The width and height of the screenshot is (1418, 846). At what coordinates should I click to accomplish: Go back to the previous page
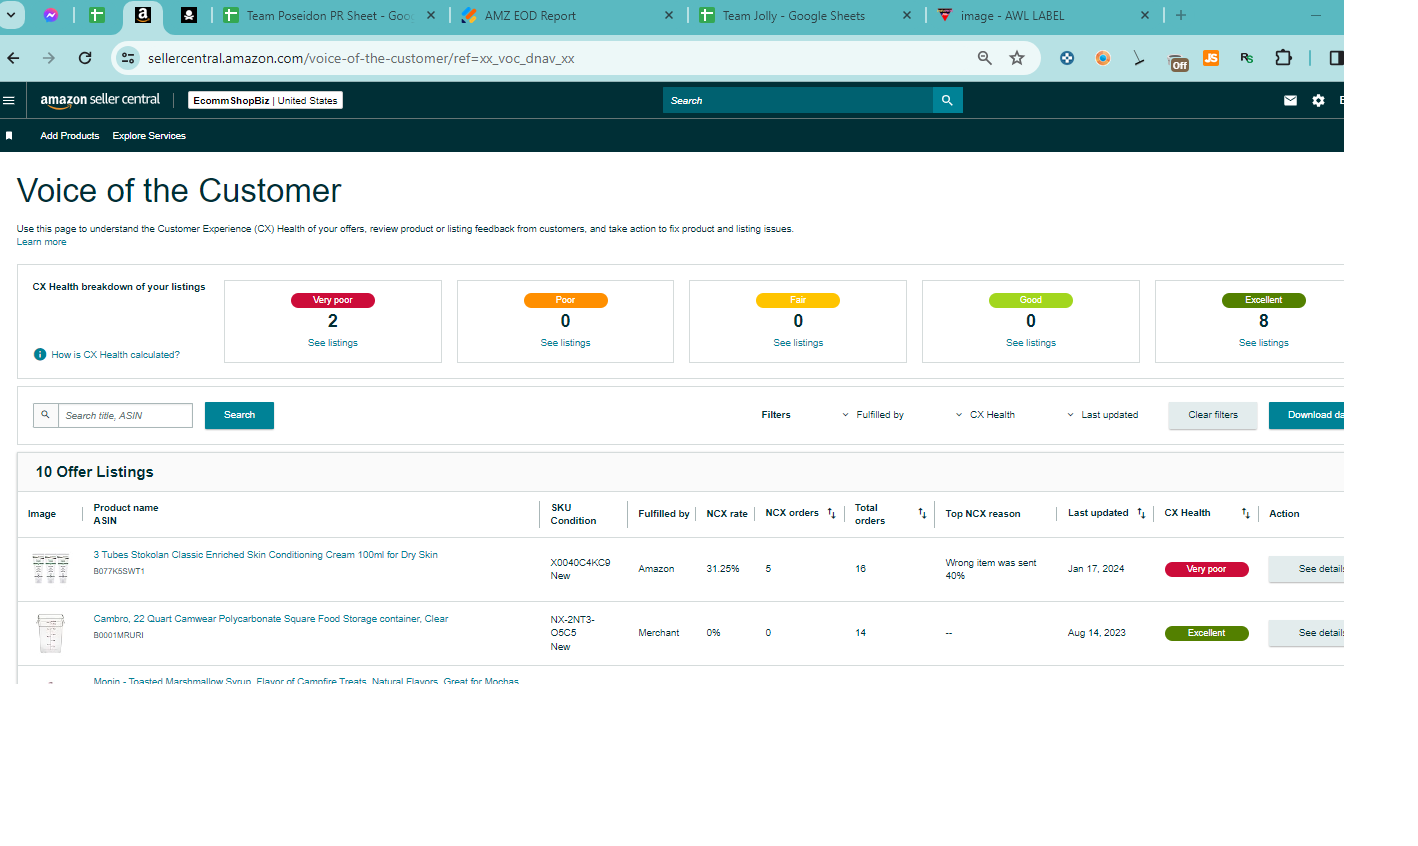[13, 58]
